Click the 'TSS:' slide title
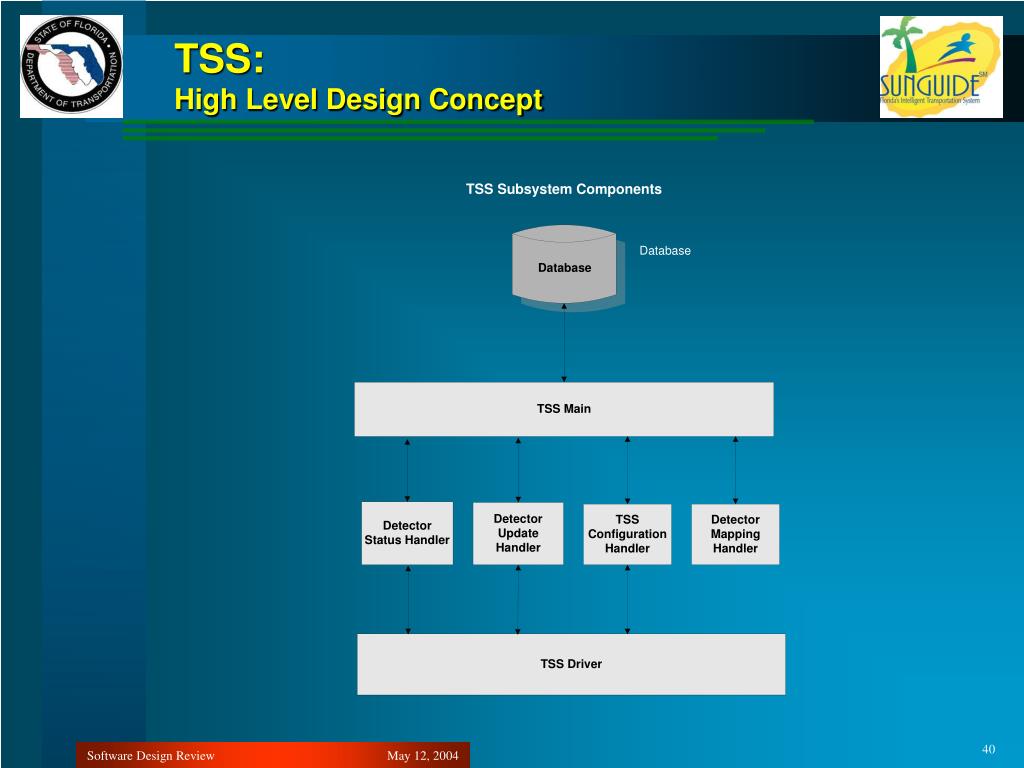This screenshot has width=1024, height=768. point(219,58)
